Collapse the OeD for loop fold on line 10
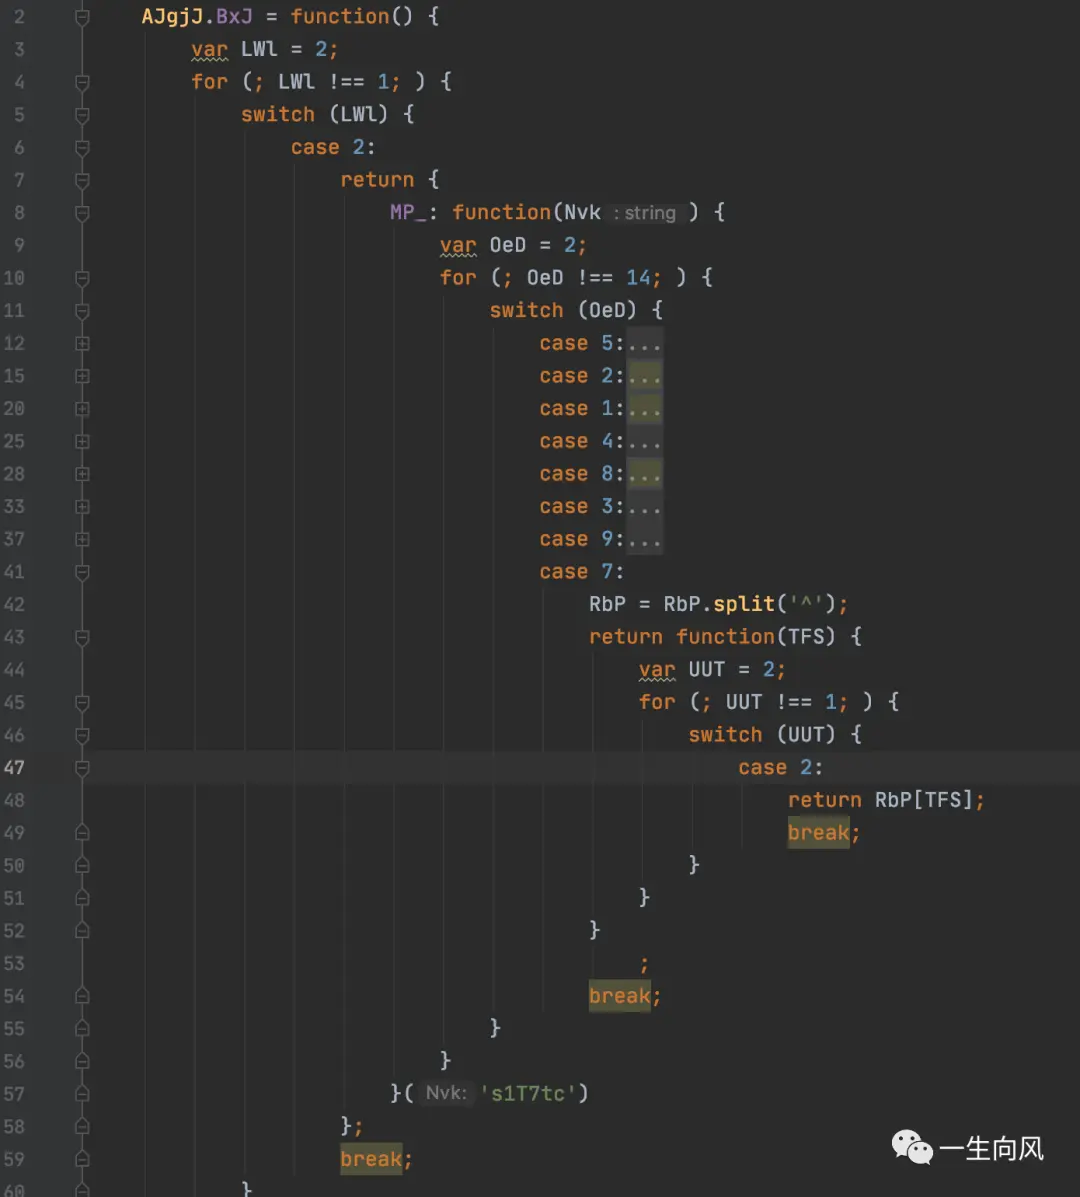 [82, 278]
